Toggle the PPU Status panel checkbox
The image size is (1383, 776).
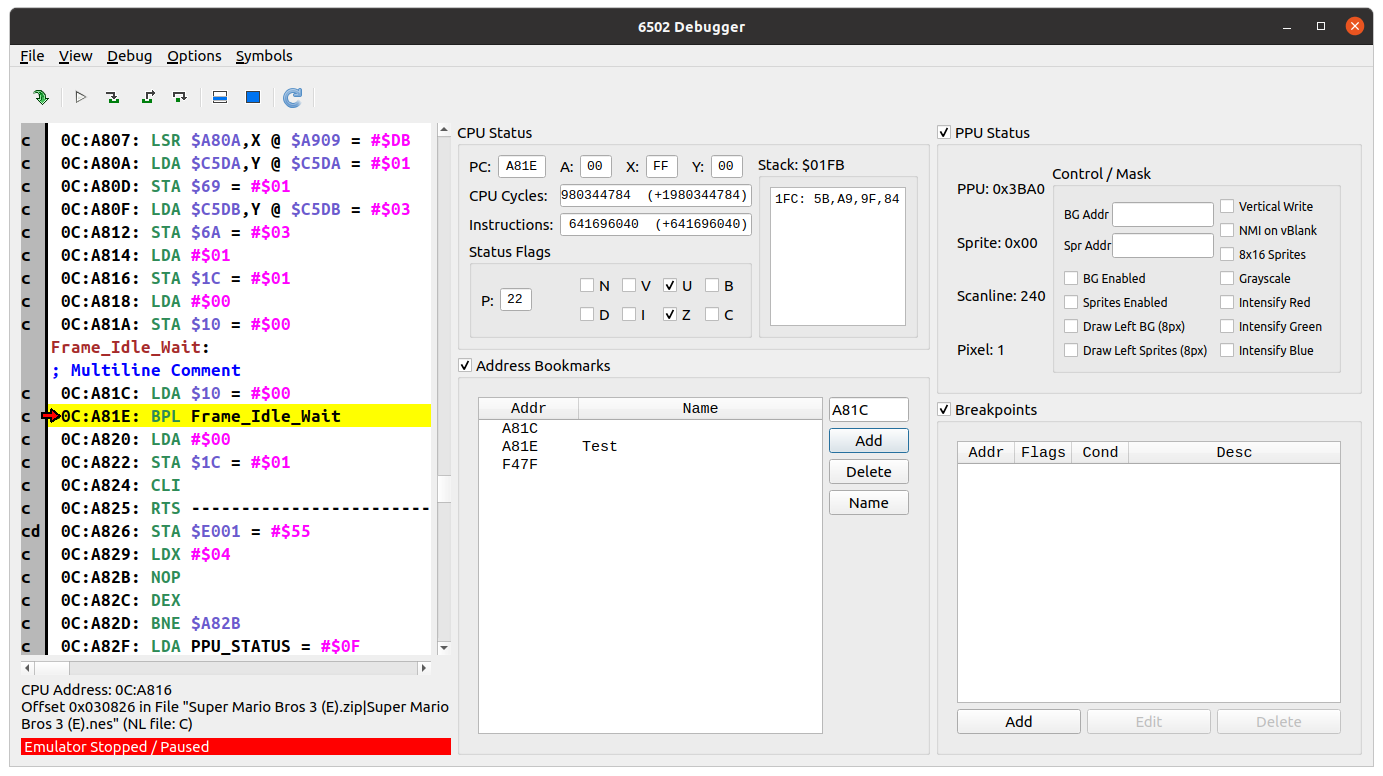[944, 132]
